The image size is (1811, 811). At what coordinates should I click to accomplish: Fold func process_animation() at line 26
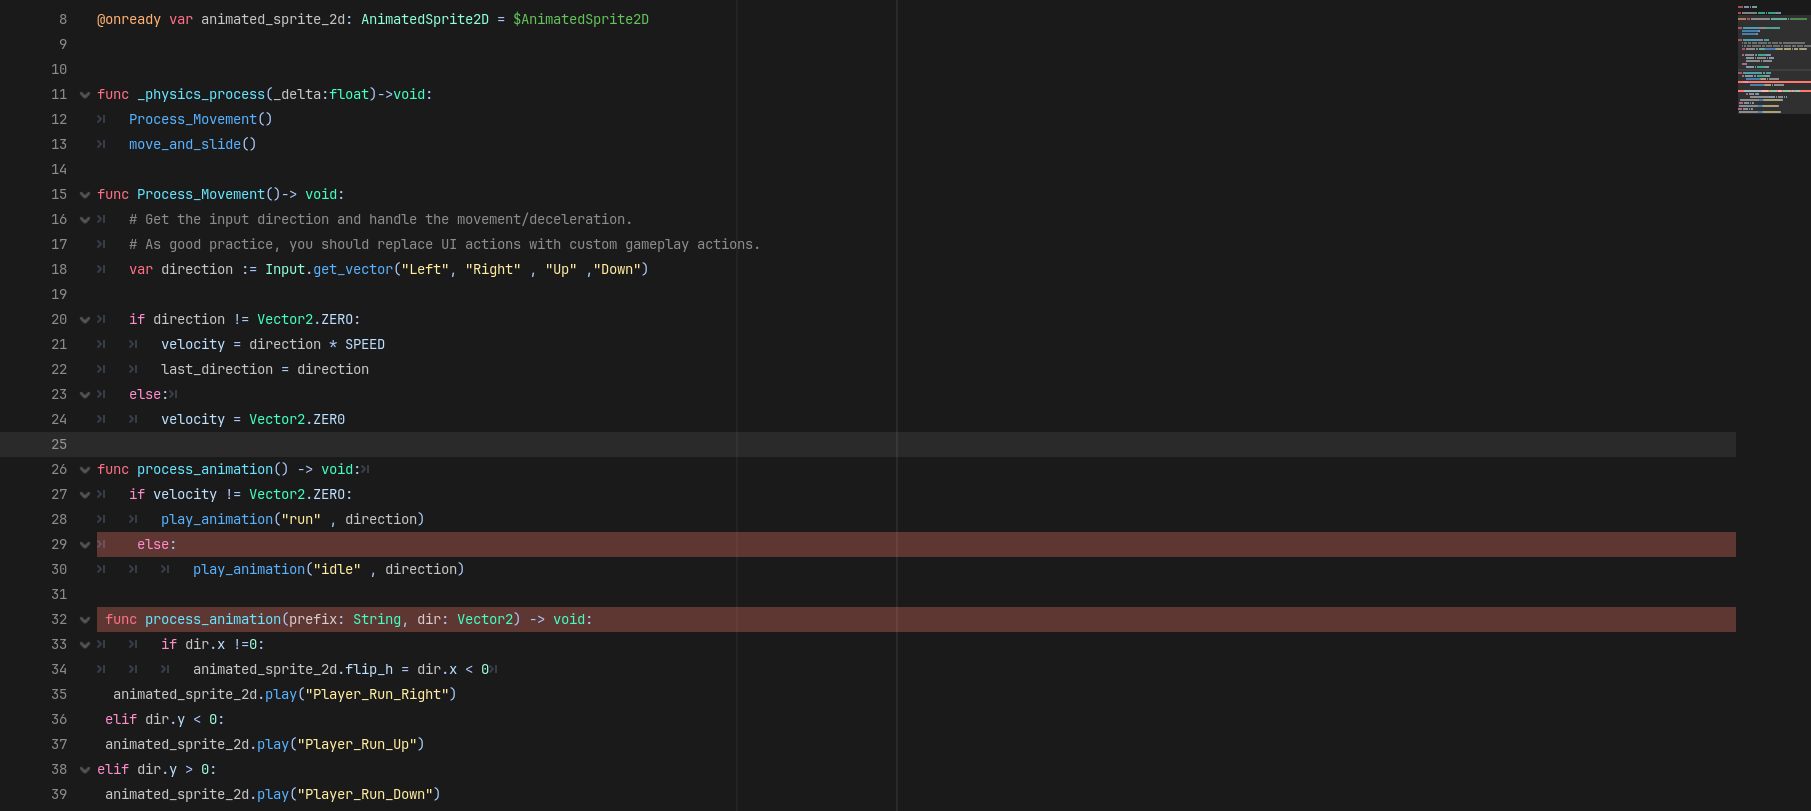(x=85, y=470)
